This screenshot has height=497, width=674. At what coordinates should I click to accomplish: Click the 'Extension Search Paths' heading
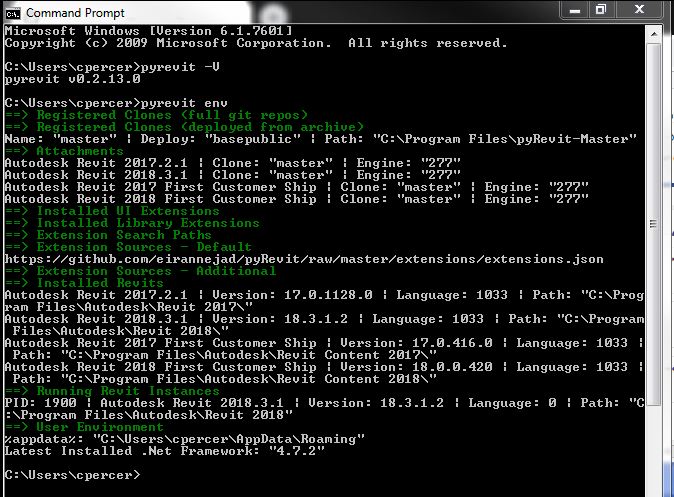point(108,236)
